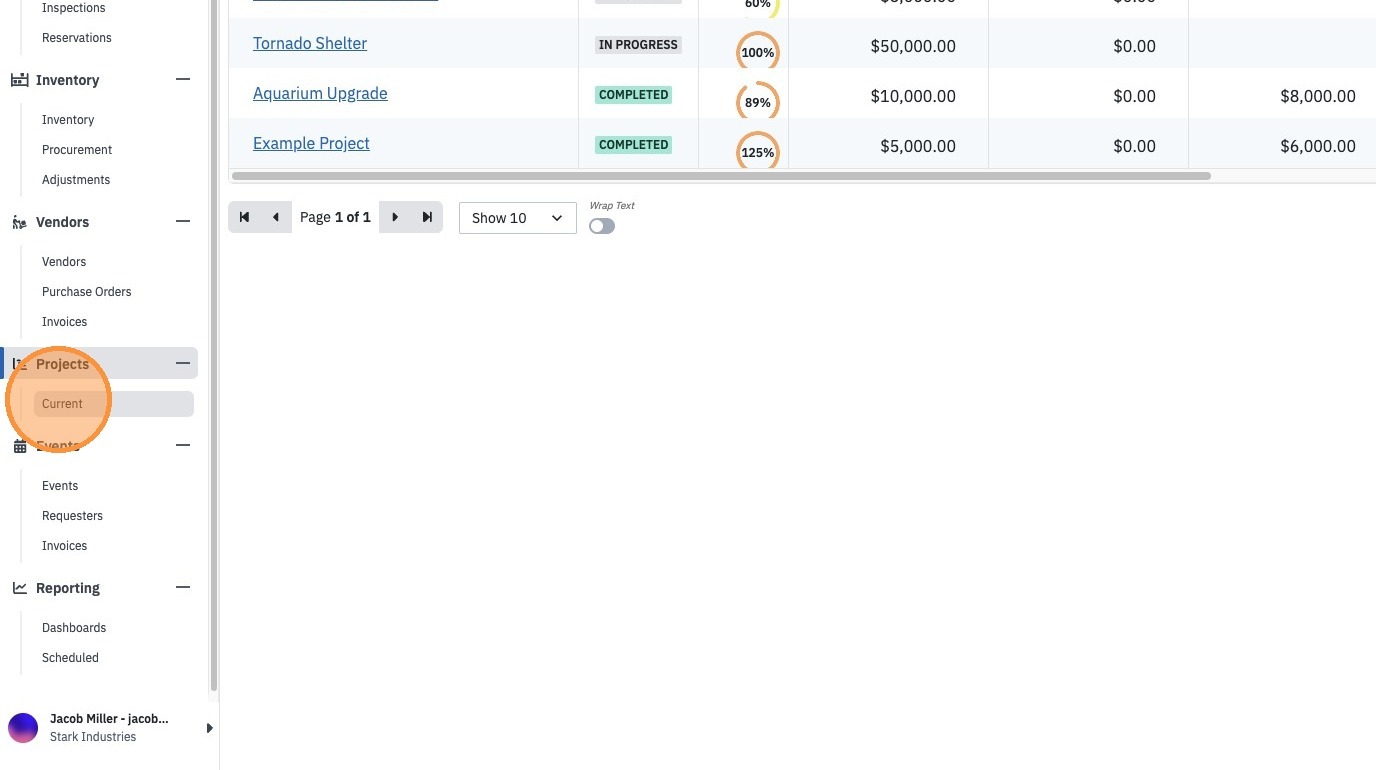Viewport: 1376px width, 770px height.
Task: Click the Inventory section icon
Action: click(19, 80)
